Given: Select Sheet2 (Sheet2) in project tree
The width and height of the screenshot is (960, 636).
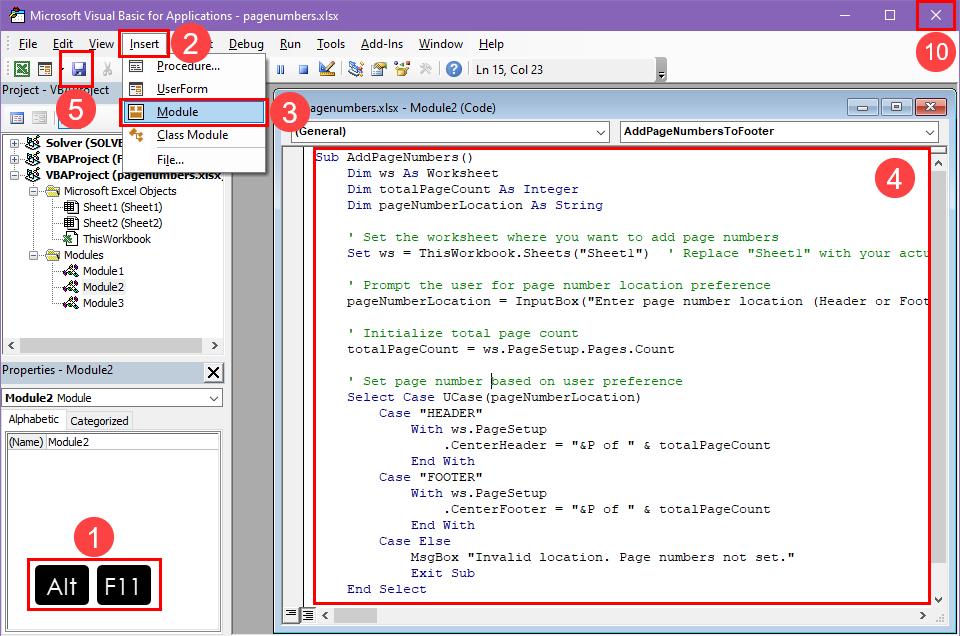Looking at the screenshot, I should [122, 223].
